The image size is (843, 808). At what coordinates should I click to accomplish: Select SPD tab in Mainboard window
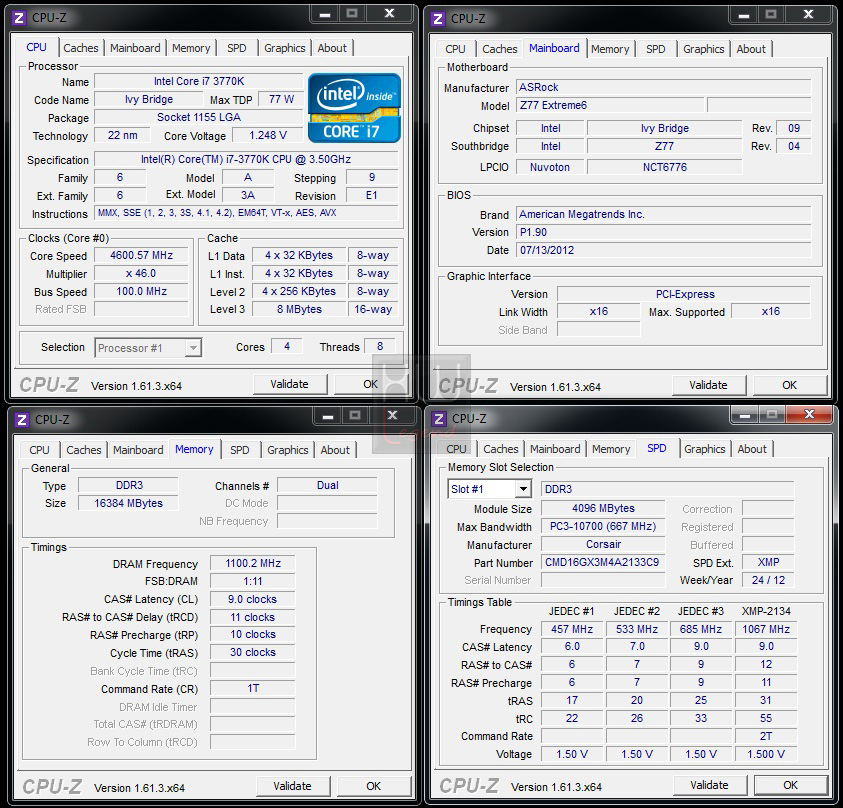(x=655, y=49)
